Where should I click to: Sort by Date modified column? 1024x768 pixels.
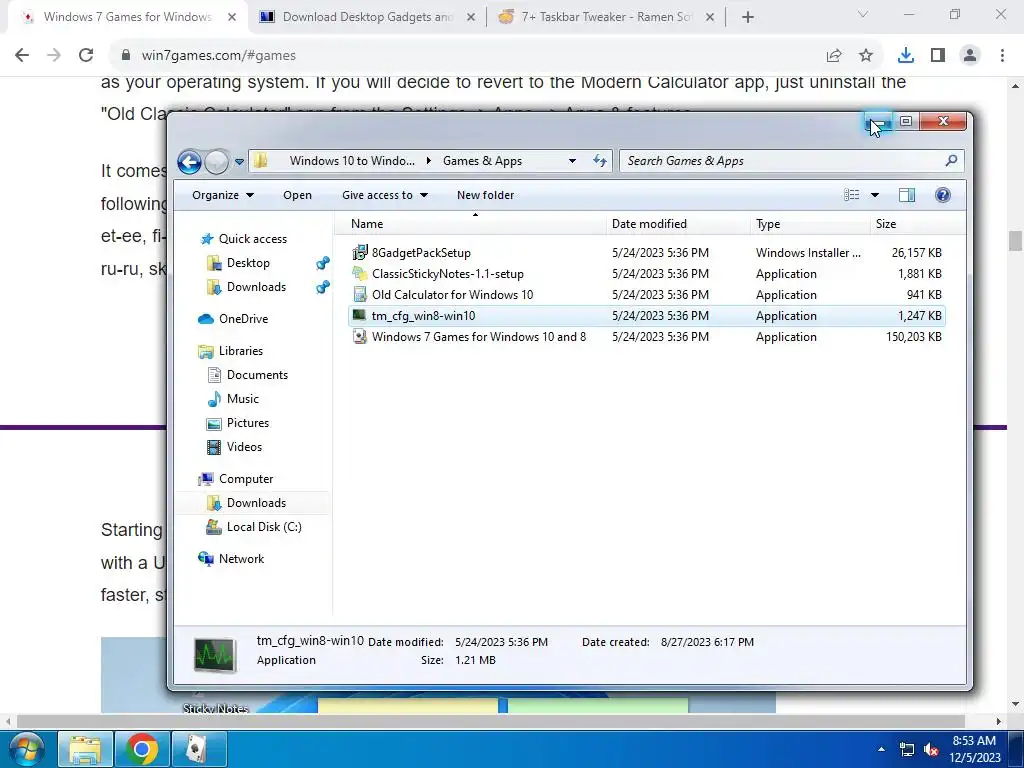tap(678, 223)
